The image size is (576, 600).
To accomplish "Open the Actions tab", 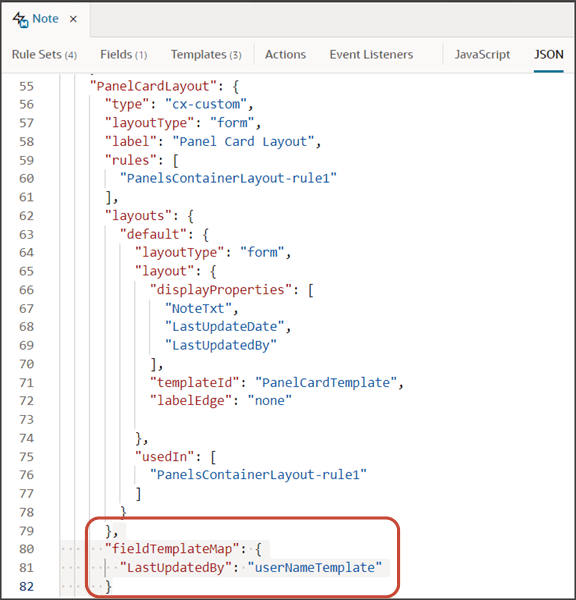I will point(286,55).
